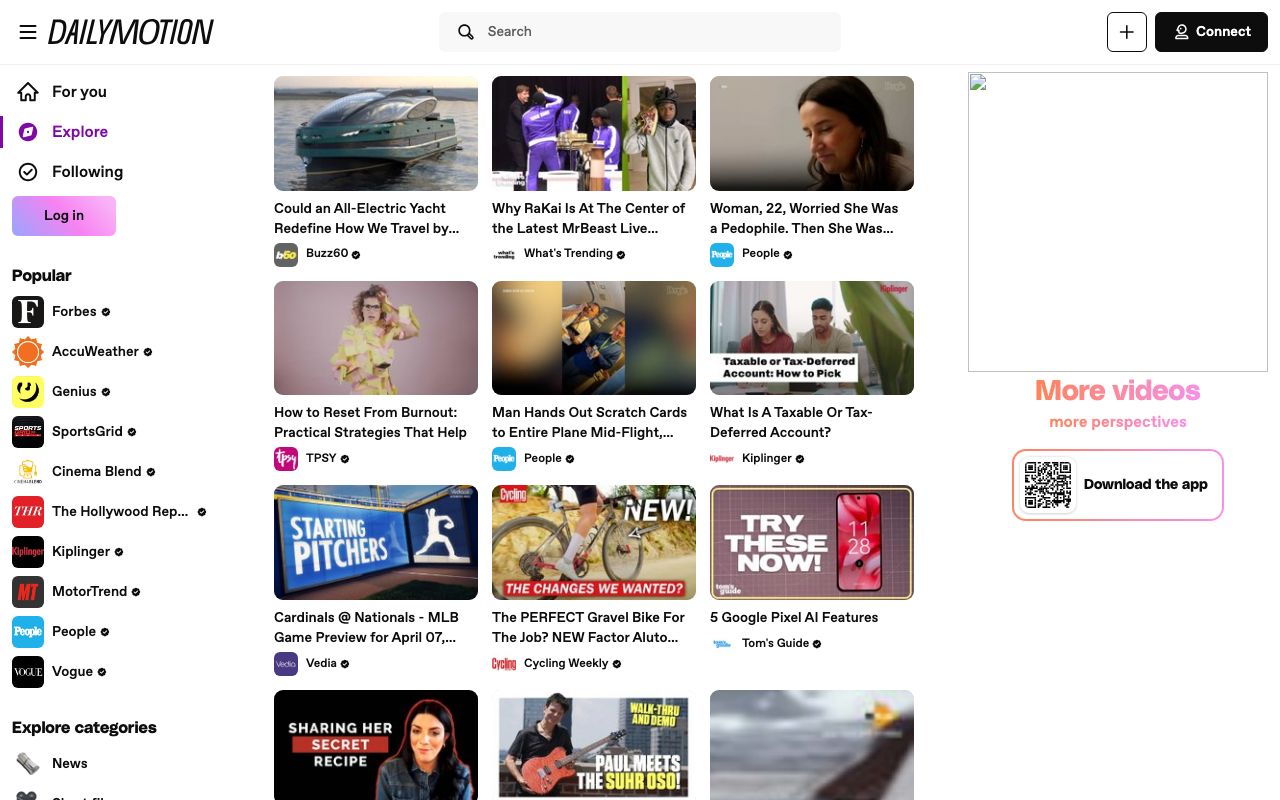Click the People sidebar logo
The image size is (1280, 800).
pos(28,632)
